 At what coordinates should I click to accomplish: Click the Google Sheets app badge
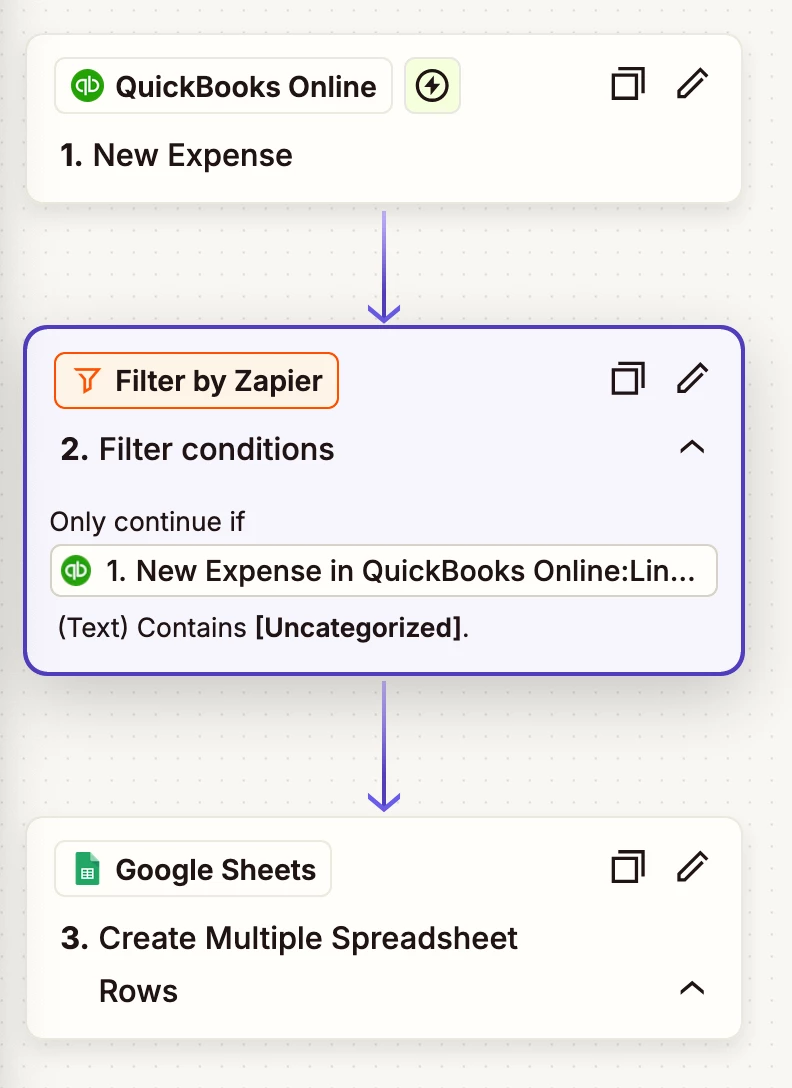coord(193,869)
